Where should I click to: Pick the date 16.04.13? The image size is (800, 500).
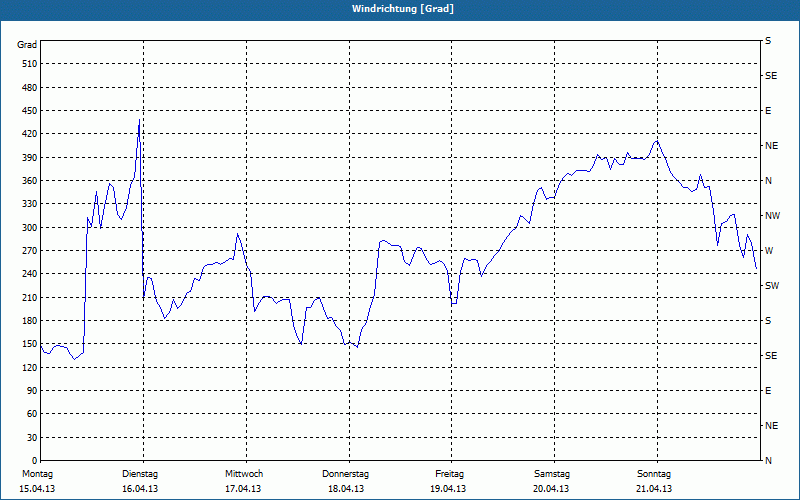(x=140, y=489)
